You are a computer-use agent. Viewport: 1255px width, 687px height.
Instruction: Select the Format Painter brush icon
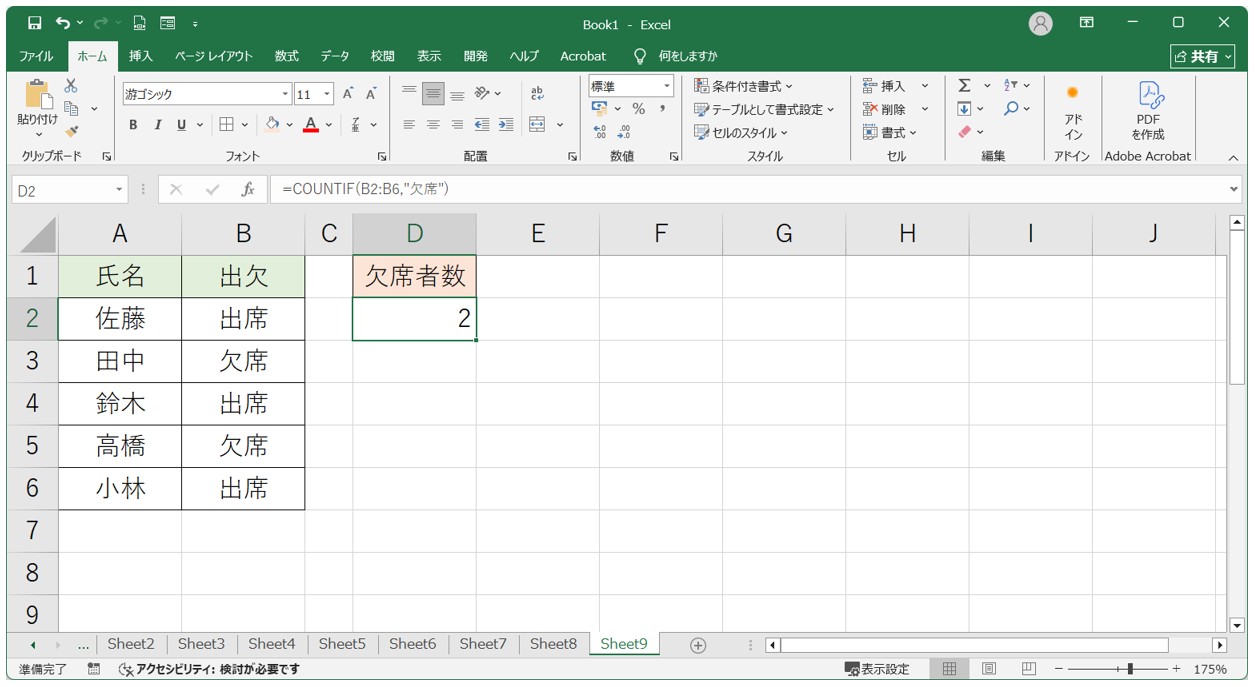pos(71,131)
